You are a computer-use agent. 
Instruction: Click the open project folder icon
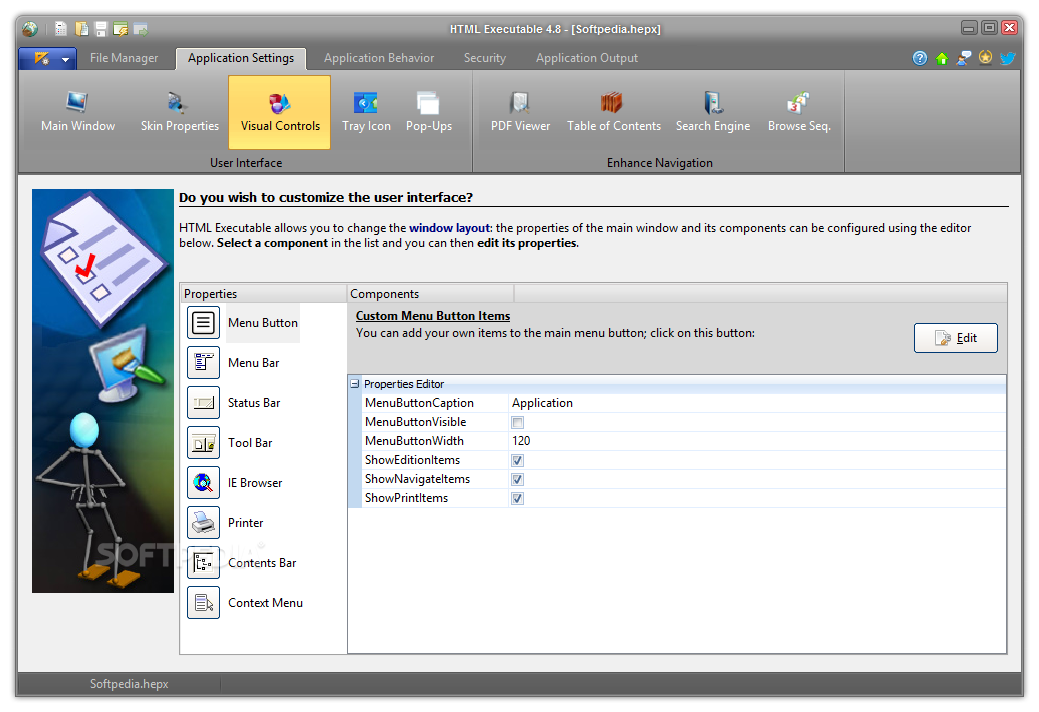point(82,28)
